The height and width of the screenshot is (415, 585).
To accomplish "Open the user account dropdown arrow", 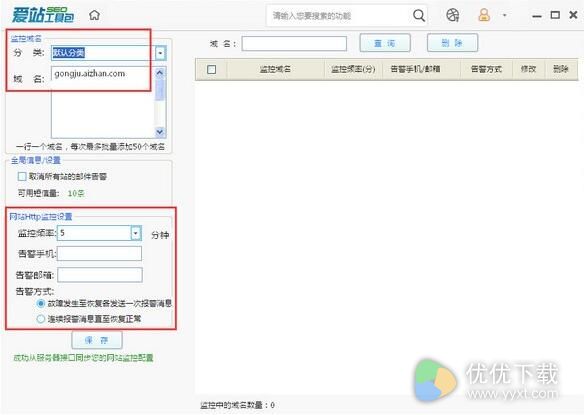I will (x=504, y=15).
